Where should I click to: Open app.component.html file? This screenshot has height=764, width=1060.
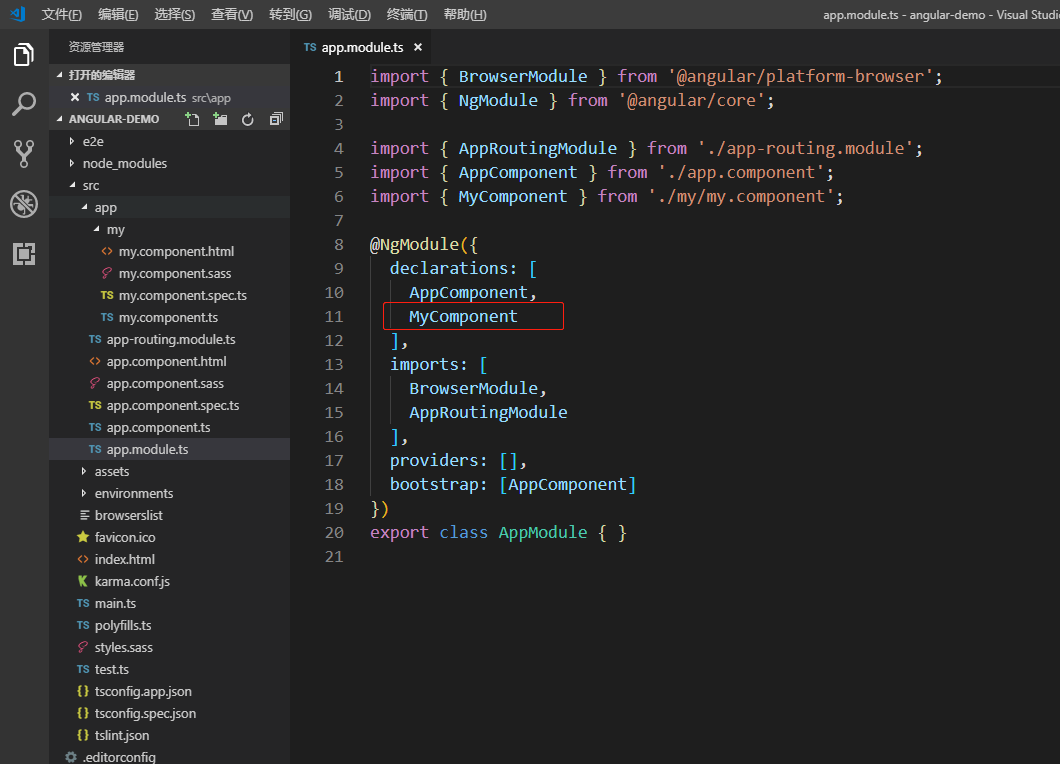(170, 362)
